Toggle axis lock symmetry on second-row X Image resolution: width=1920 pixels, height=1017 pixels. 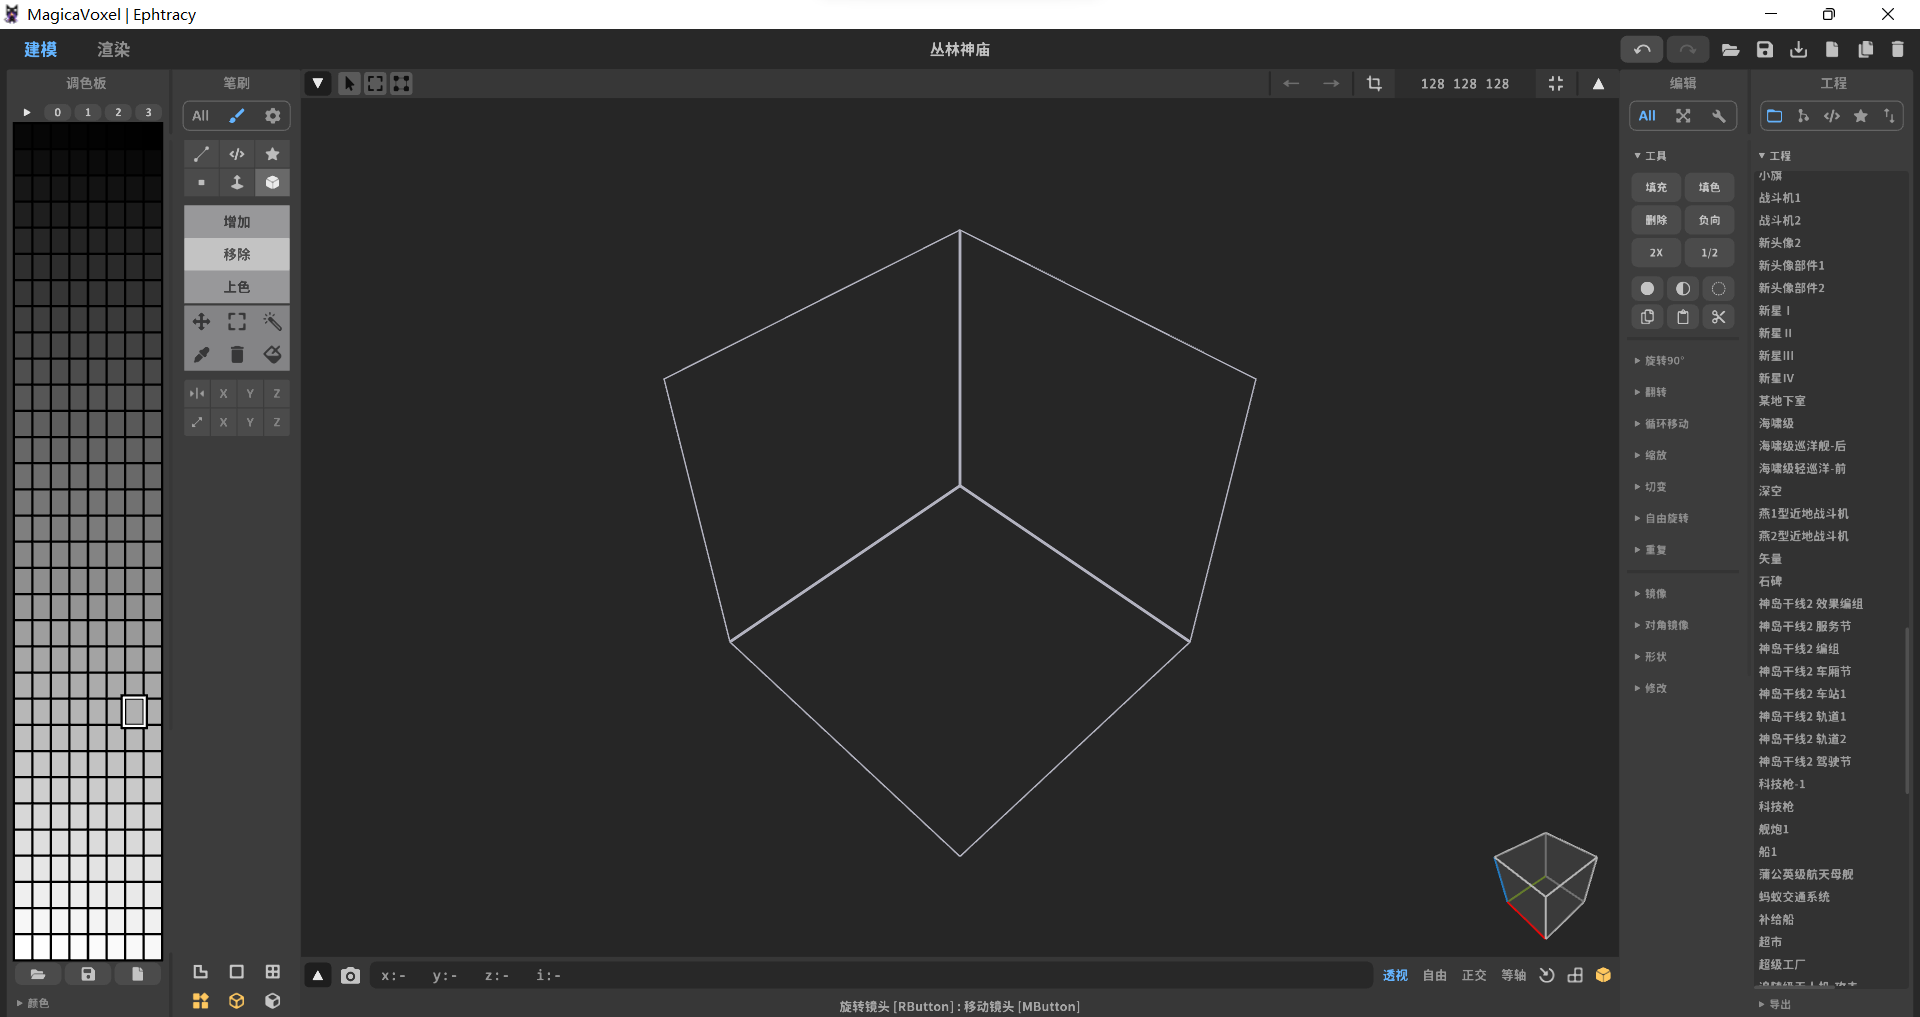223,423
